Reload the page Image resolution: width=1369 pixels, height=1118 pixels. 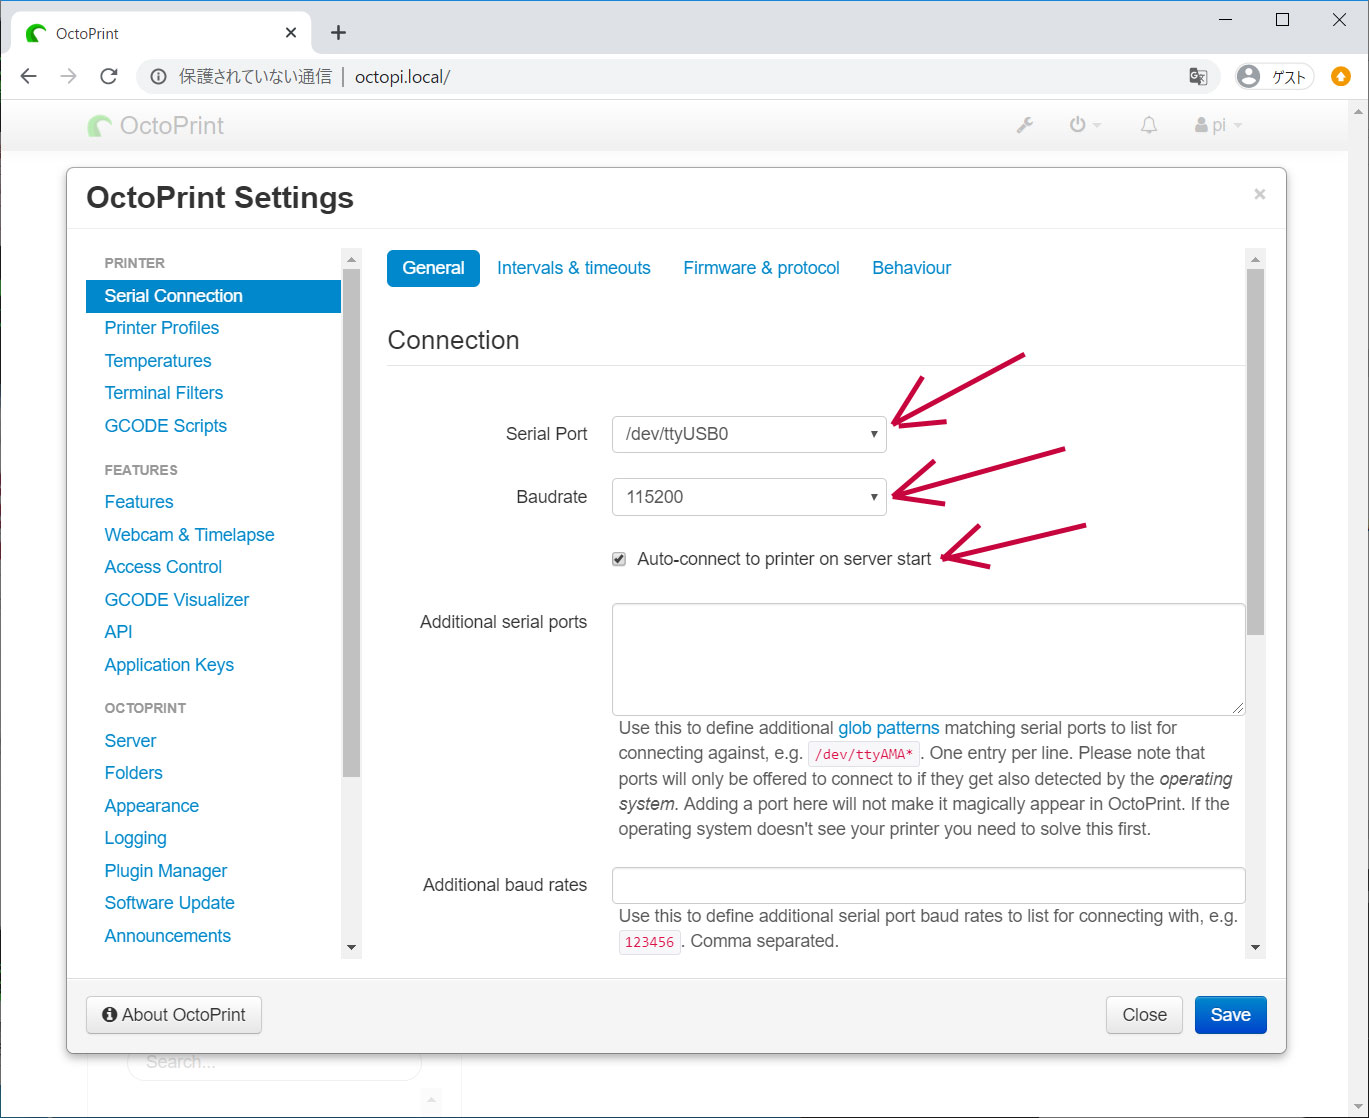[109, 76]
